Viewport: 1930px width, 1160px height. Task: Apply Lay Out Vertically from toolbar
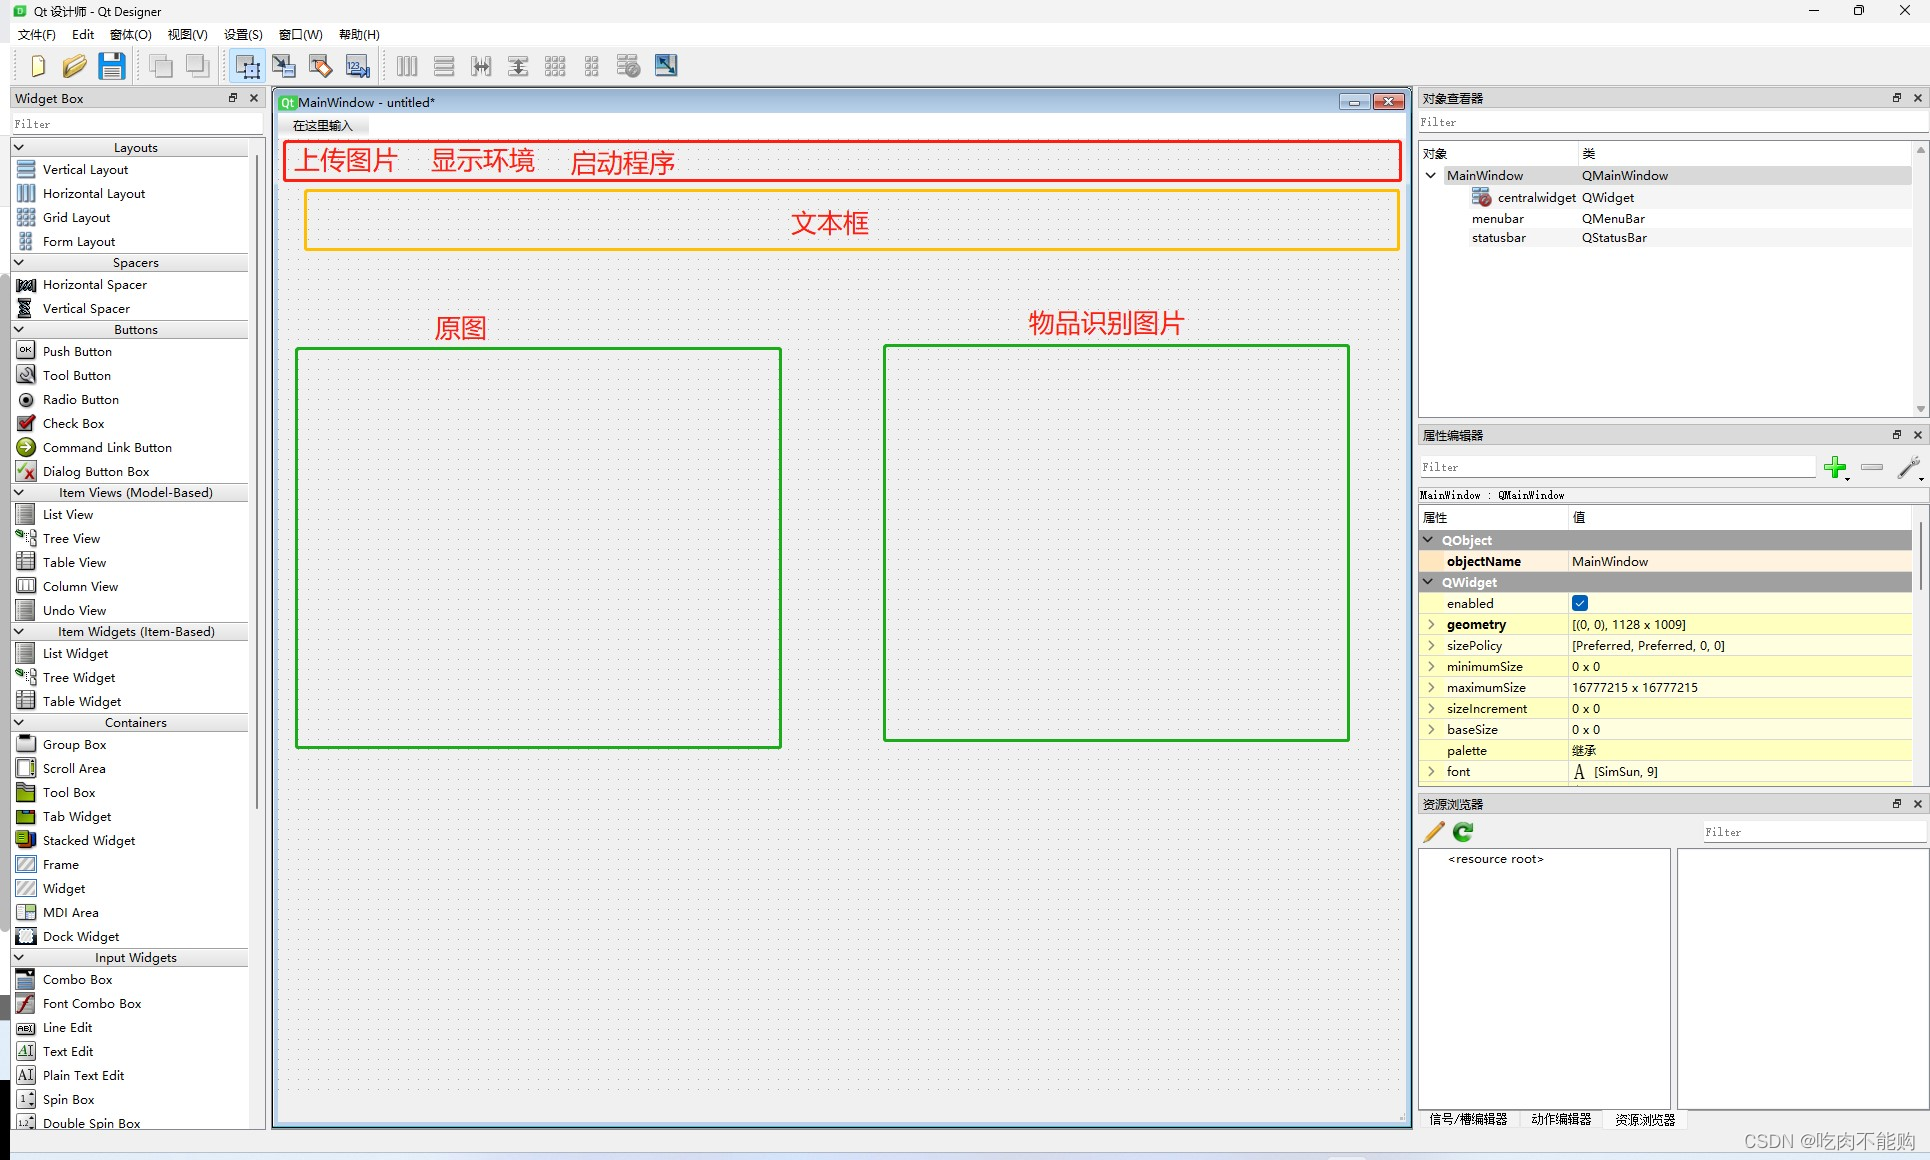(x=444, y=66)
